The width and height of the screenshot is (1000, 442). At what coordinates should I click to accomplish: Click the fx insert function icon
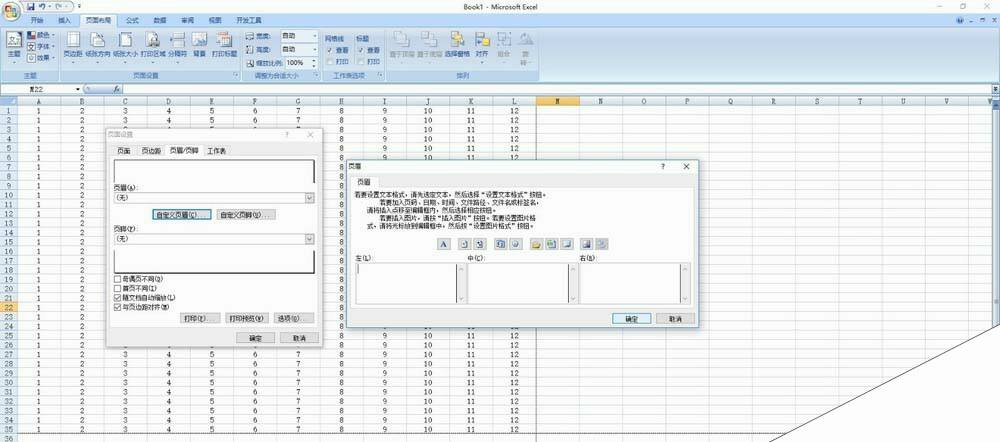point(117,89)
